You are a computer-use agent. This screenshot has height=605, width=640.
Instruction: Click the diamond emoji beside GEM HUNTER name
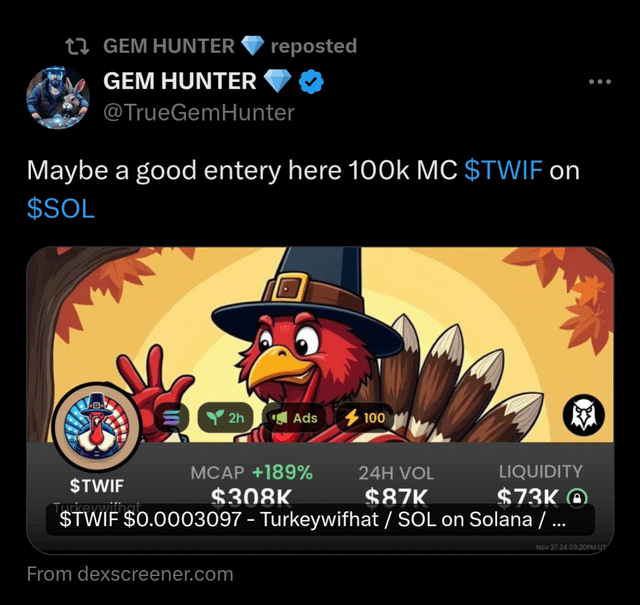pyautogui.click(x=278, y=81)
